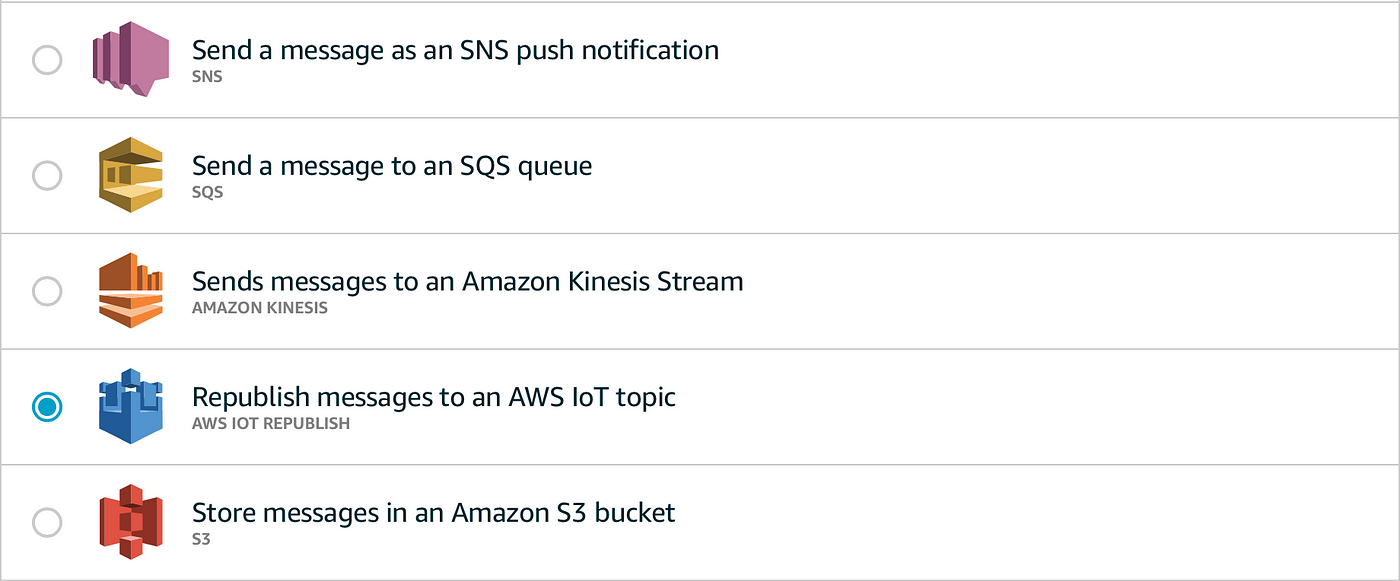
Task: Click 'Send a message to an SQS queue'
Action: click(x=392, y=166)
